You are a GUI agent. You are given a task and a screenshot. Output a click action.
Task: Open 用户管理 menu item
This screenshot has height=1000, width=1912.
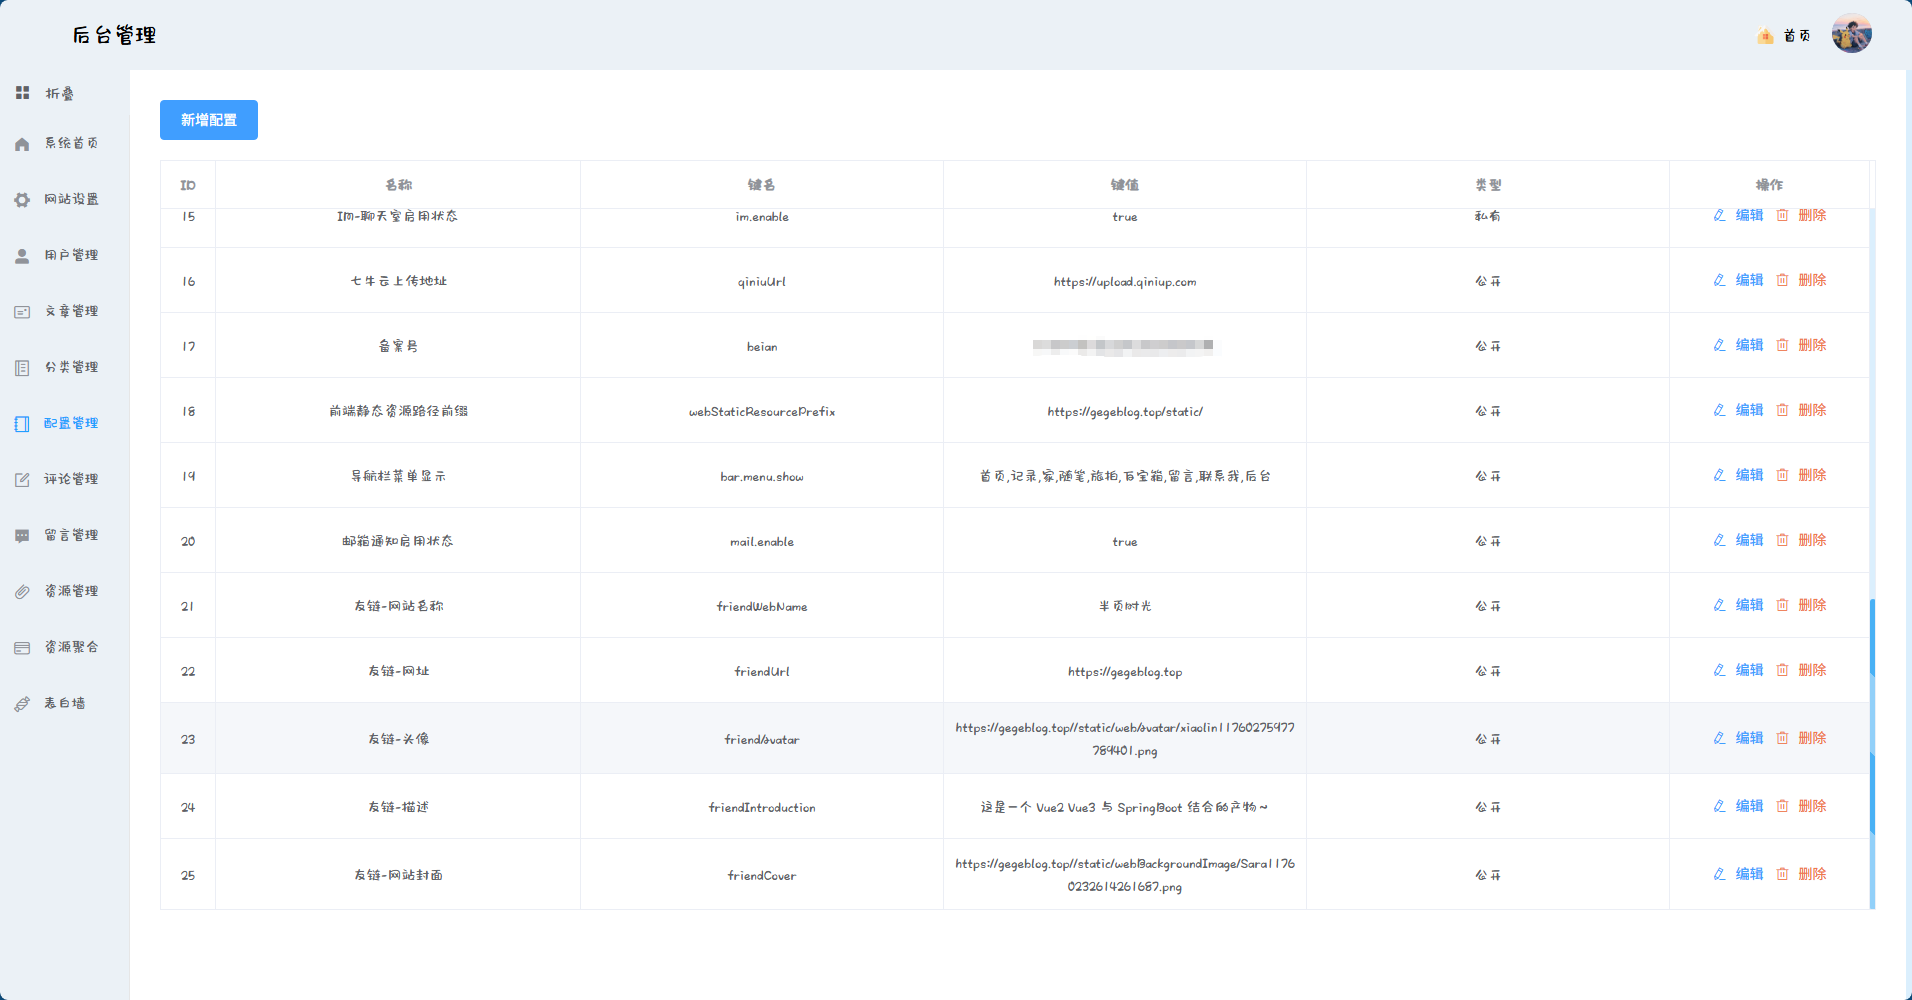click(65, 256)
